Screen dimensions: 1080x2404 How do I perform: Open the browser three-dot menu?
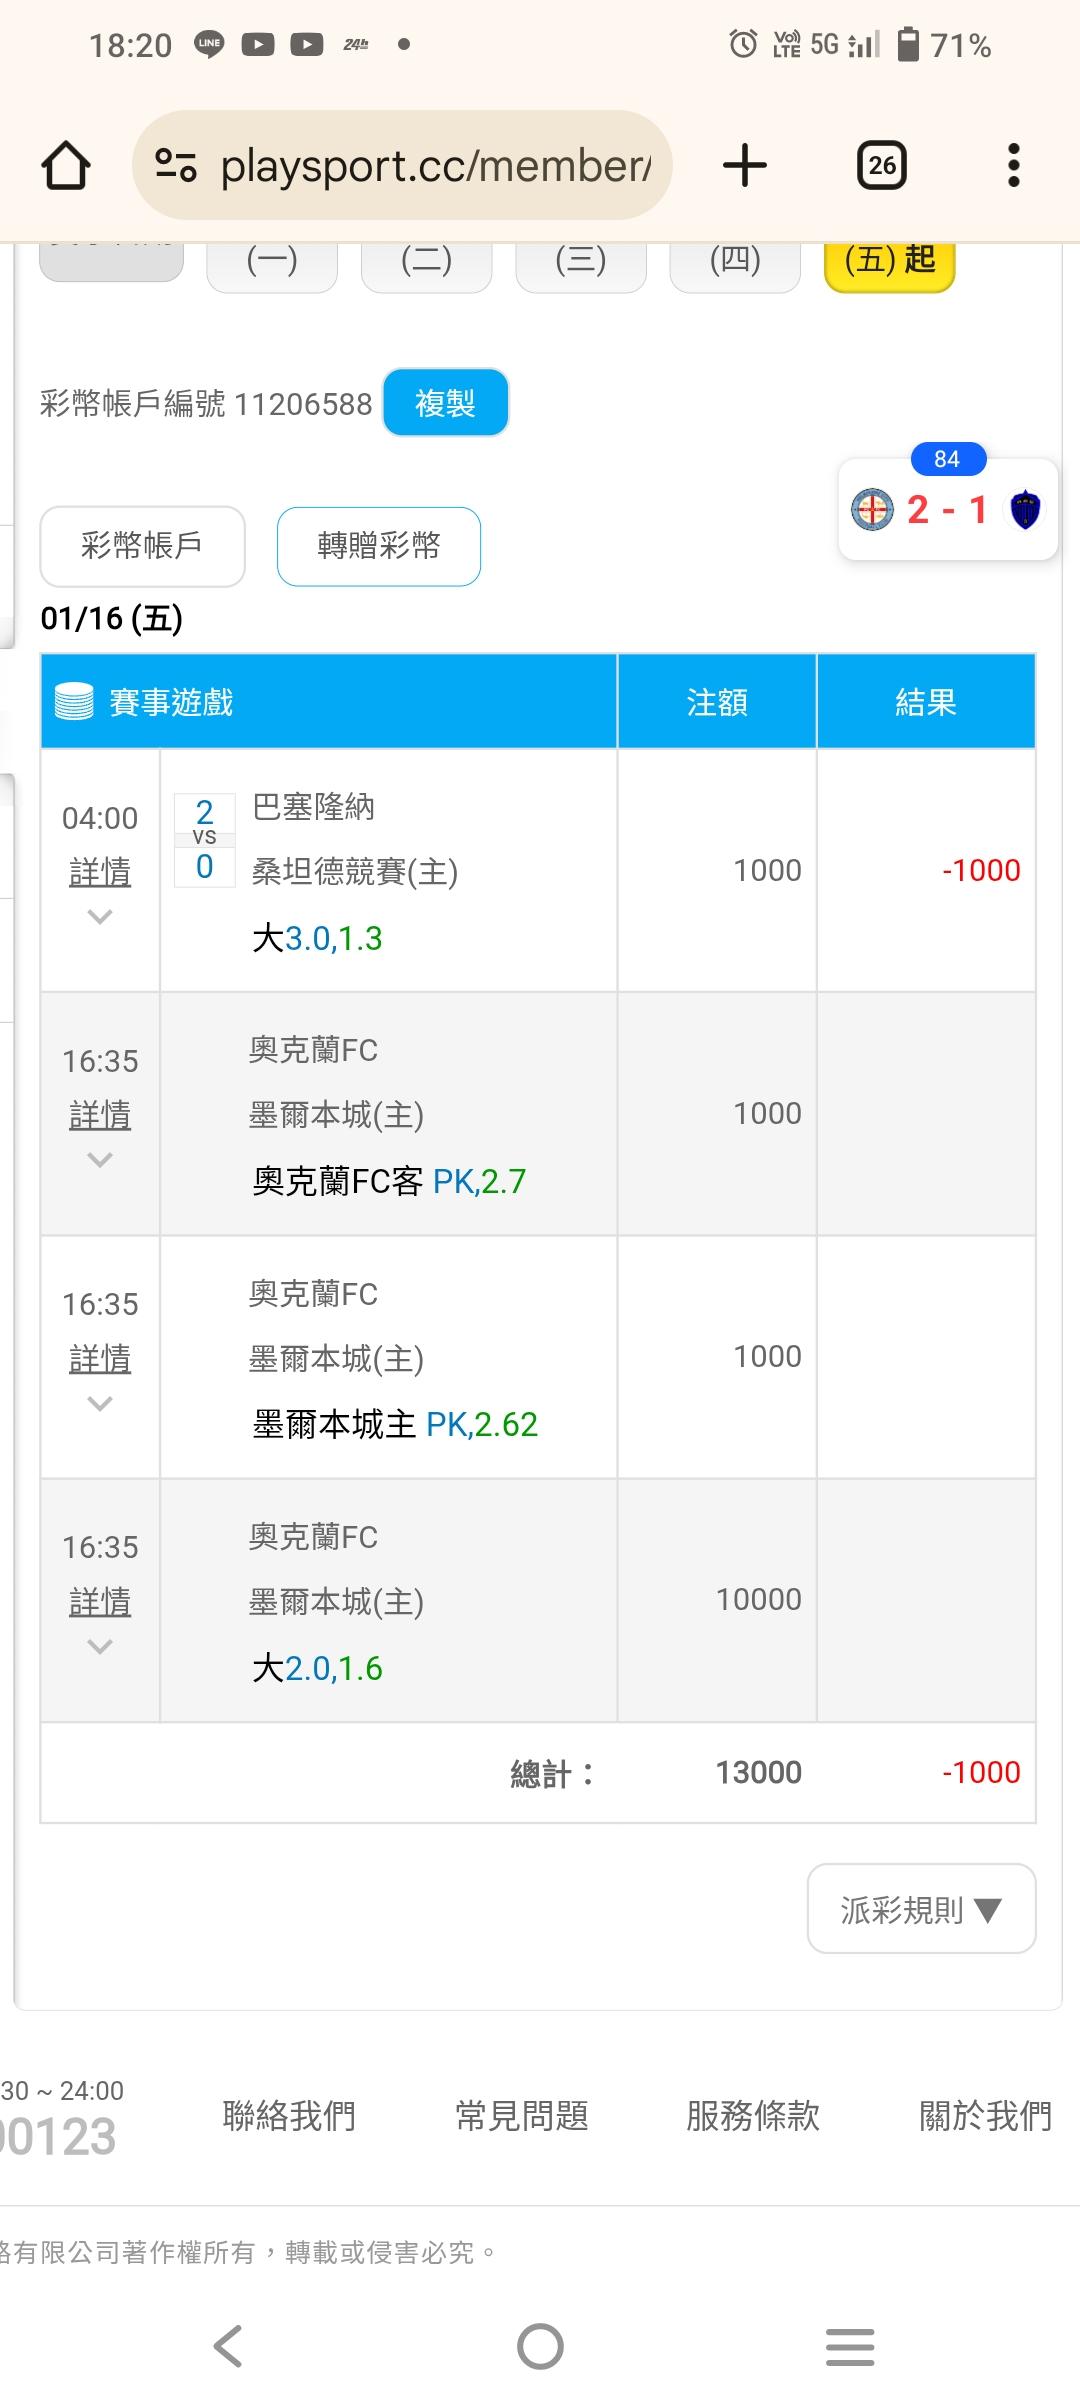[x=1013, y=165]
